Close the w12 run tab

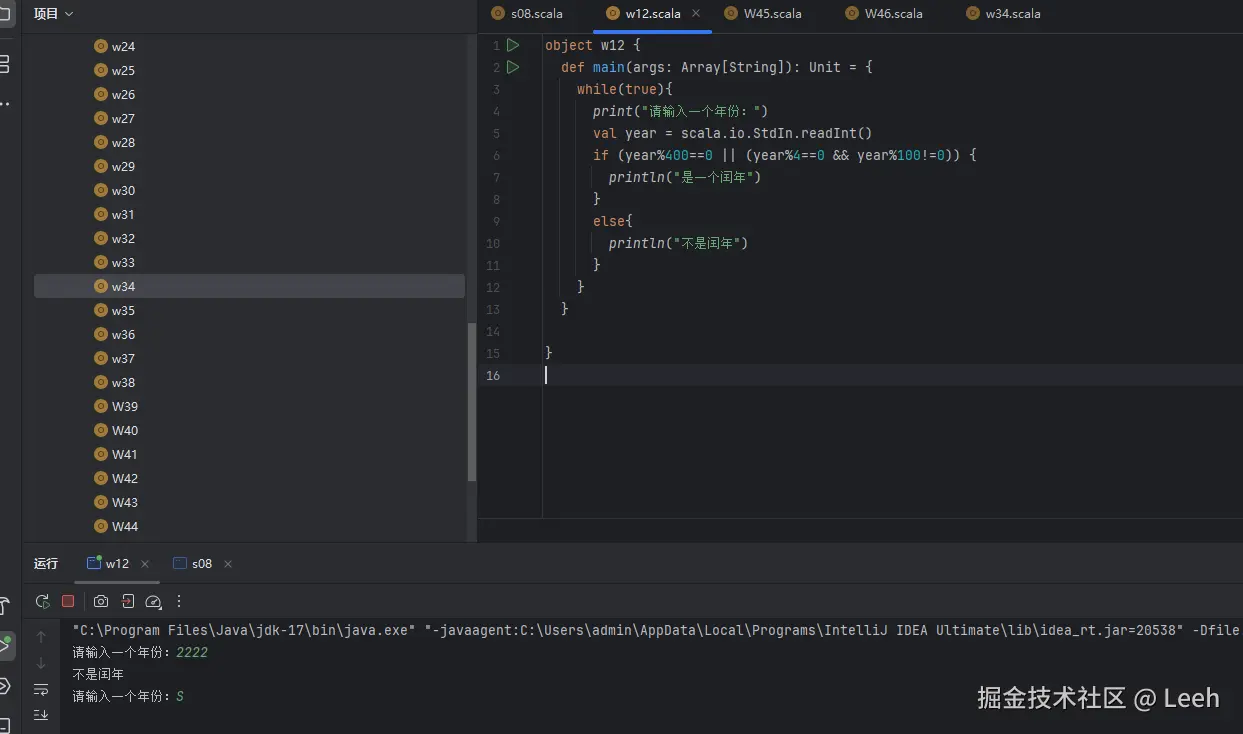click(145, 564)
